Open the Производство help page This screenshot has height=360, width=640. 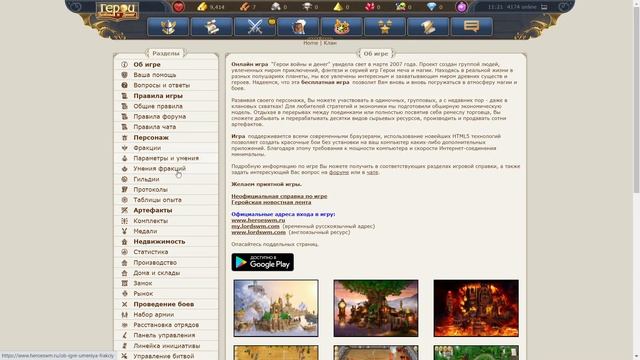coord(155,262)
